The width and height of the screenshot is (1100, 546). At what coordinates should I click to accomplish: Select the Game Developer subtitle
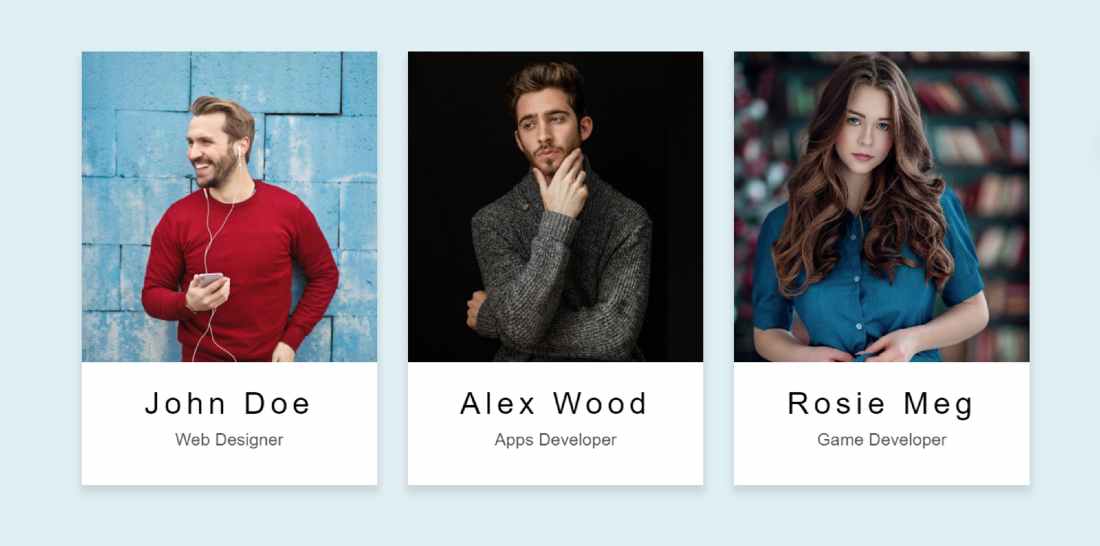point(882,440)
